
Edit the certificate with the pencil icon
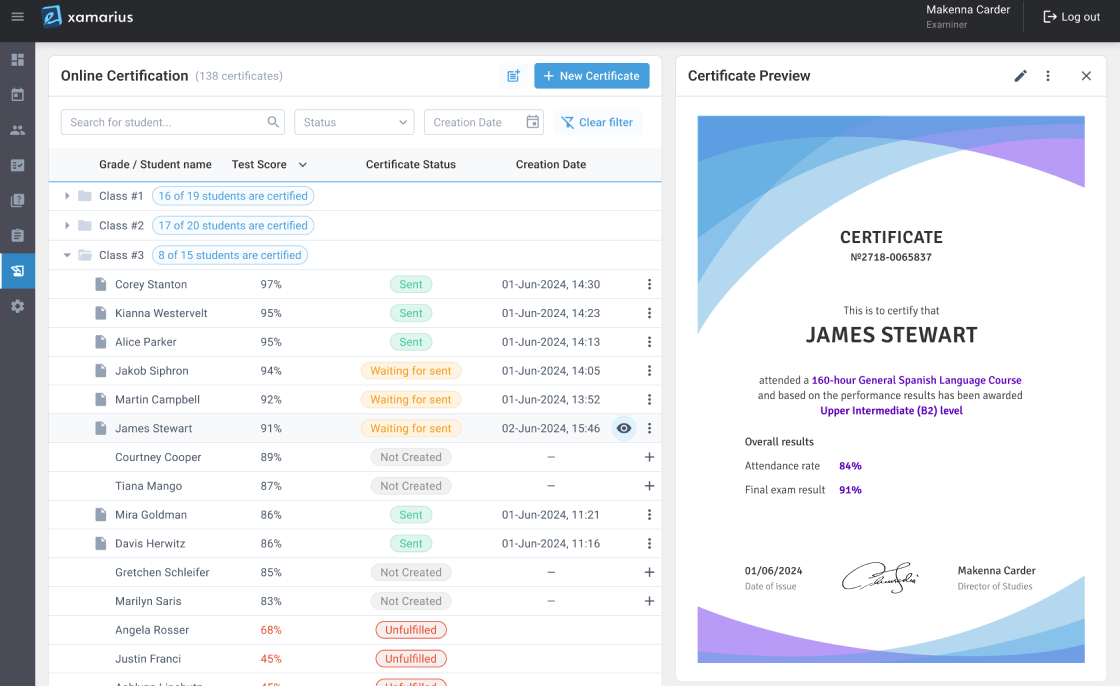coord(1020,75)
